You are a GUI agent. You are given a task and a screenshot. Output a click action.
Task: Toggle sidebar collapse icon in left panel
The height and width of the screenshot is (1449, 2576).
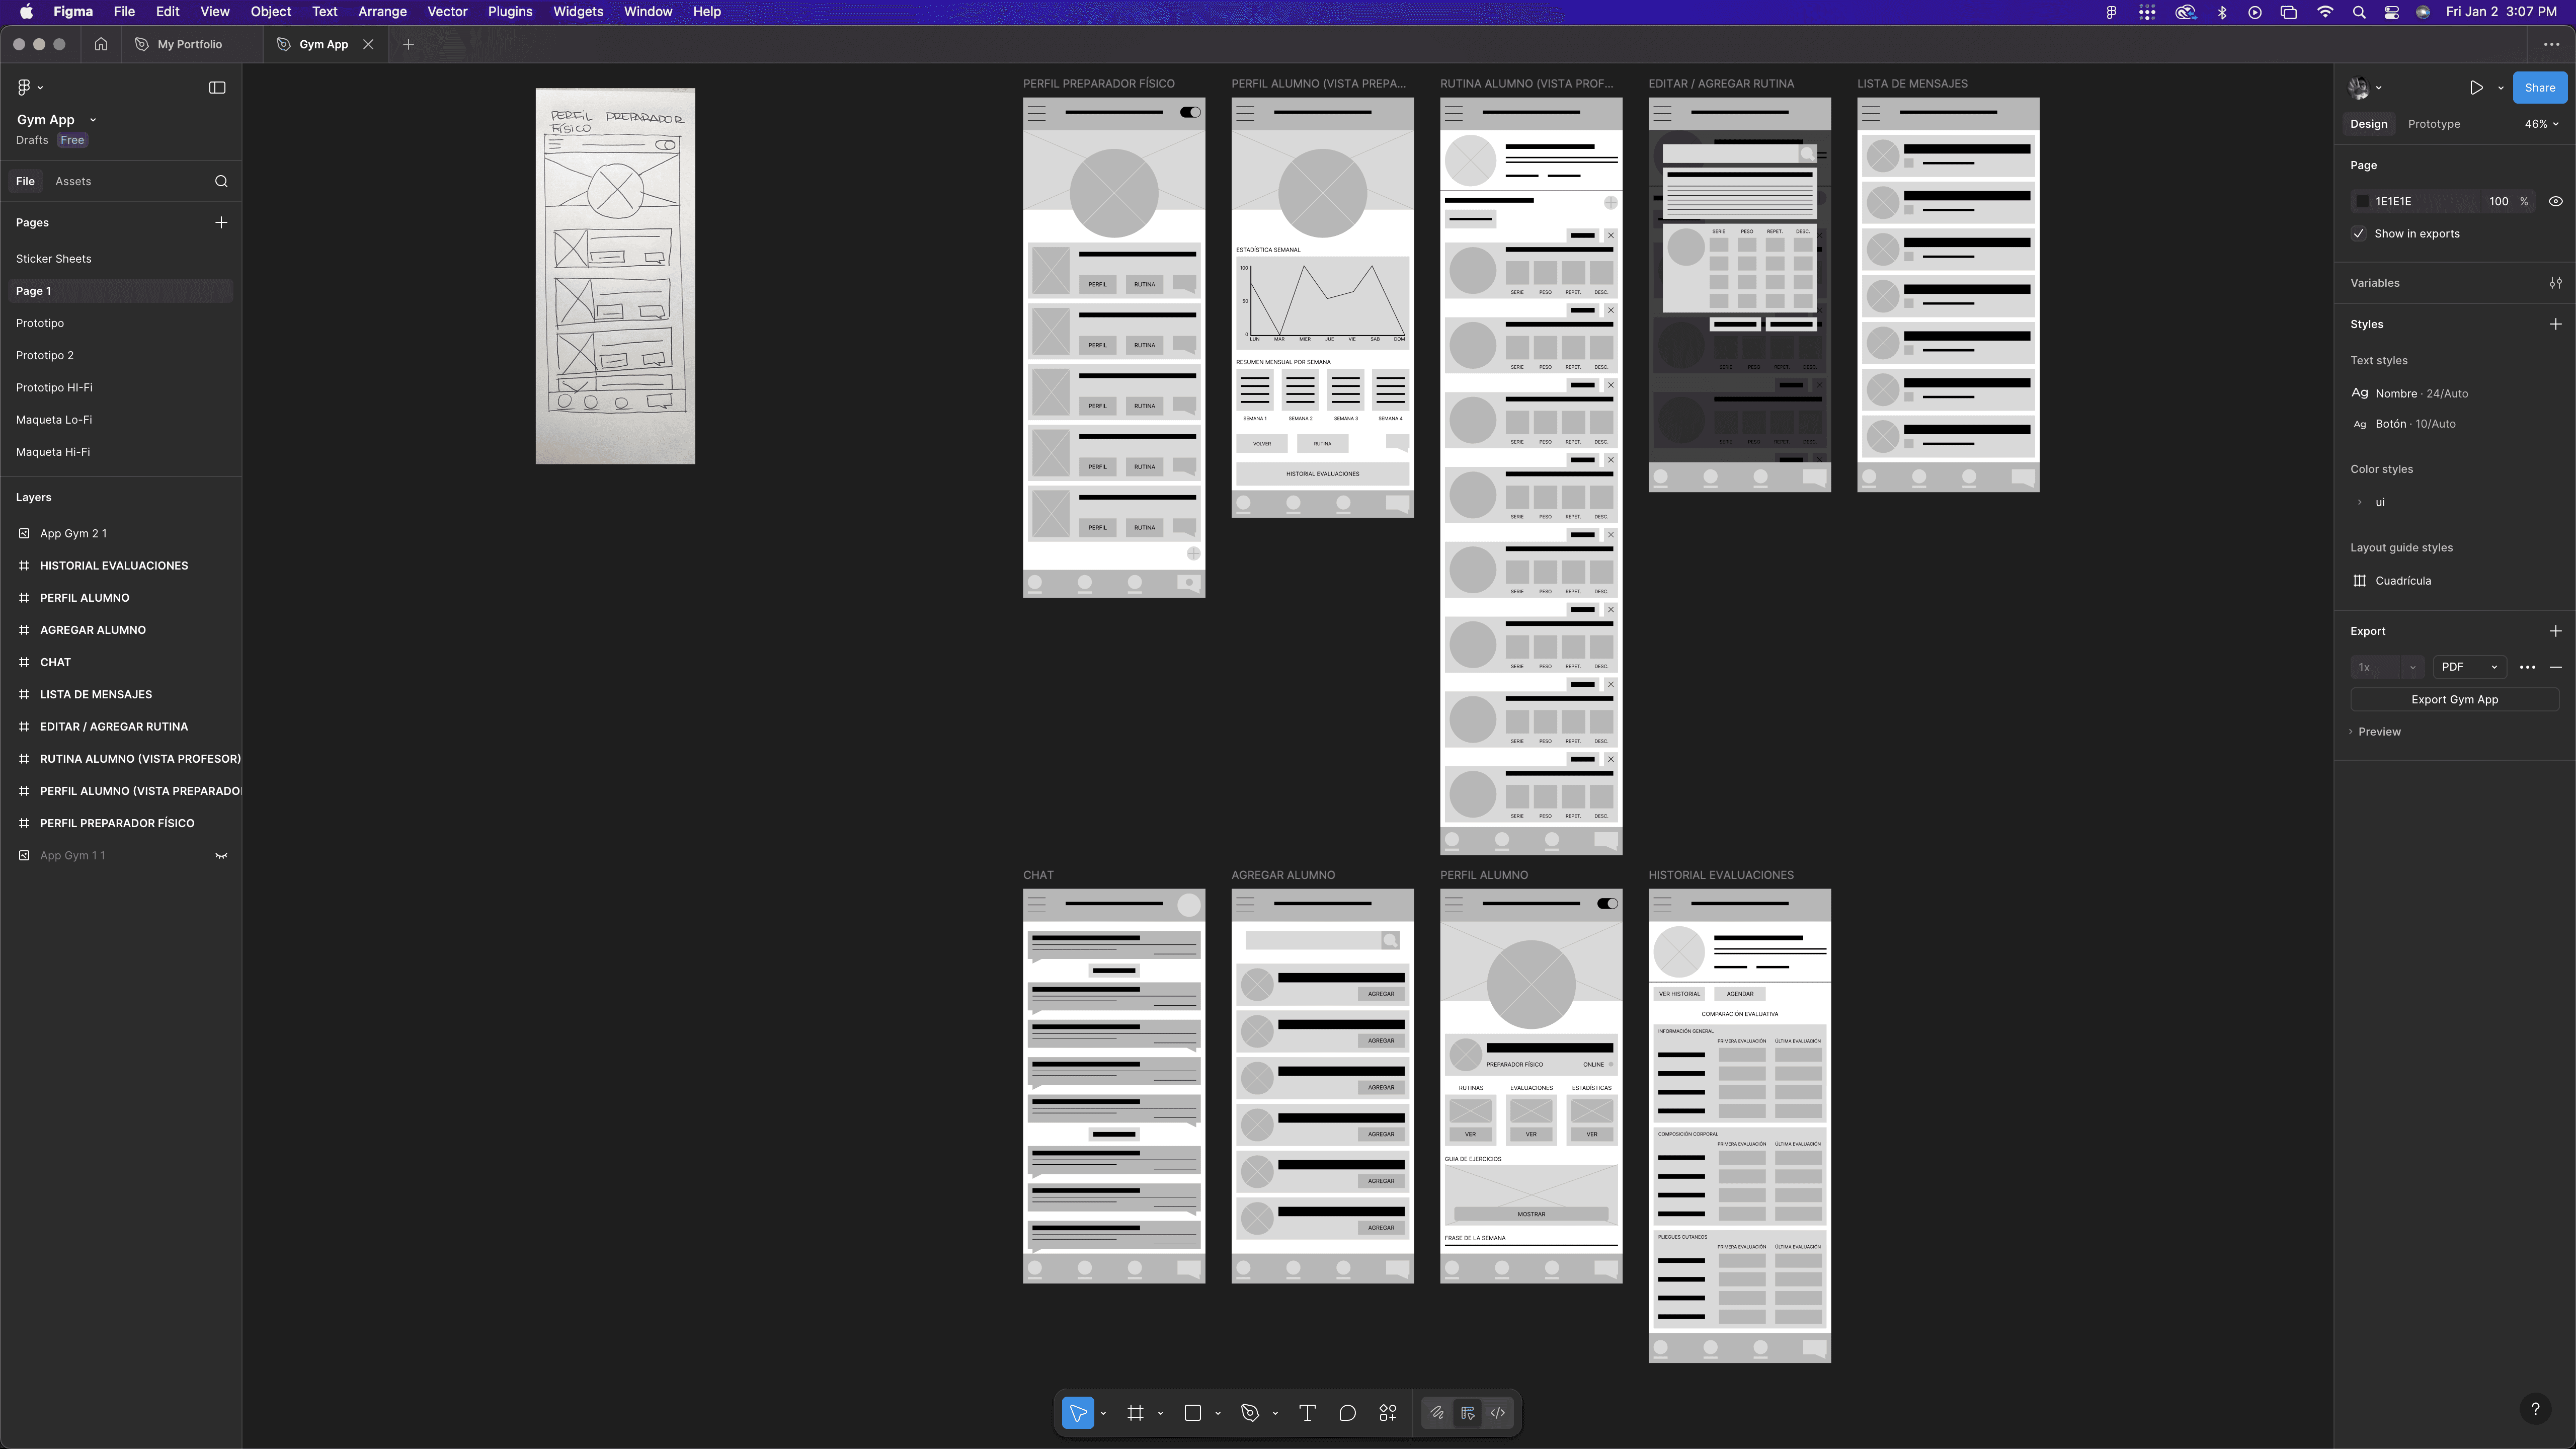point(217,88)
